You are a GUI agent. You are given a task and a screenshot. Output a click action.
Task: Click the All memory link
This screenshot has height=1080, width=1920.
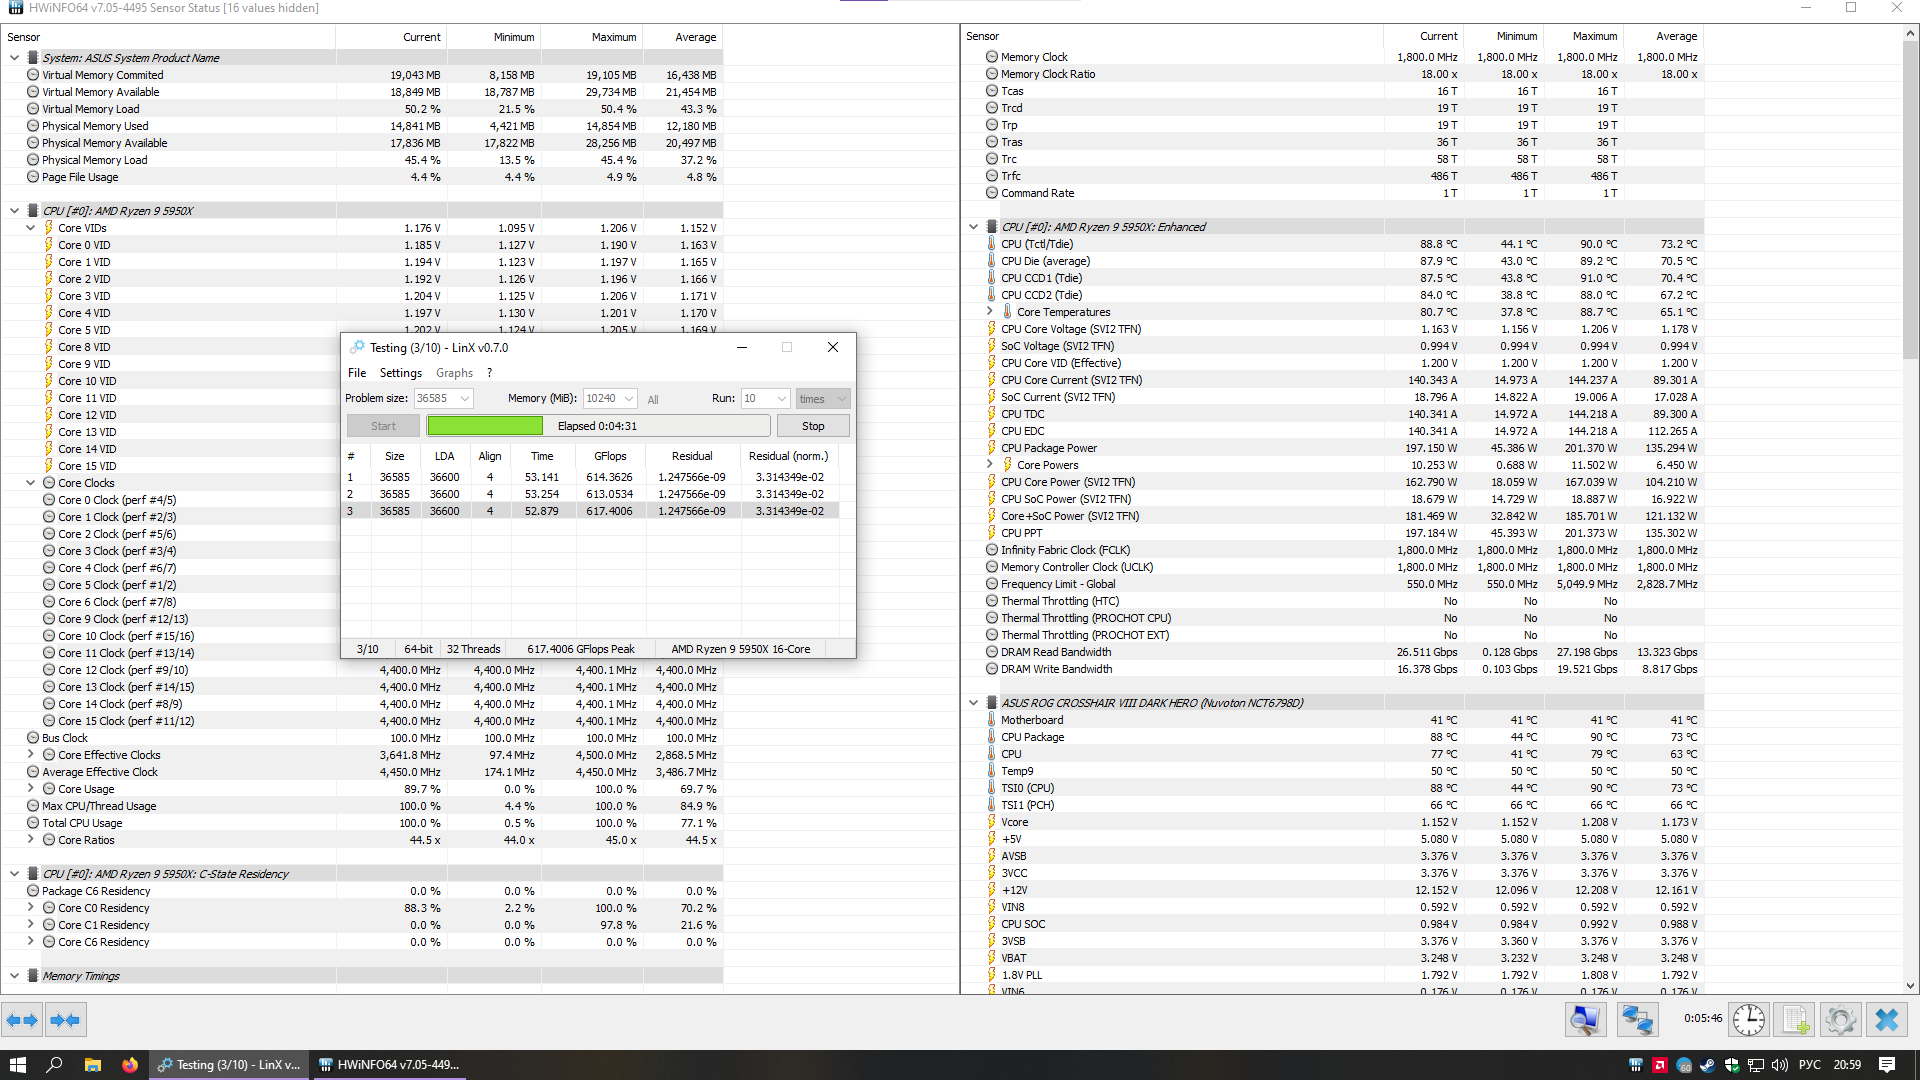pyautogui.click(x=653, y=400)
